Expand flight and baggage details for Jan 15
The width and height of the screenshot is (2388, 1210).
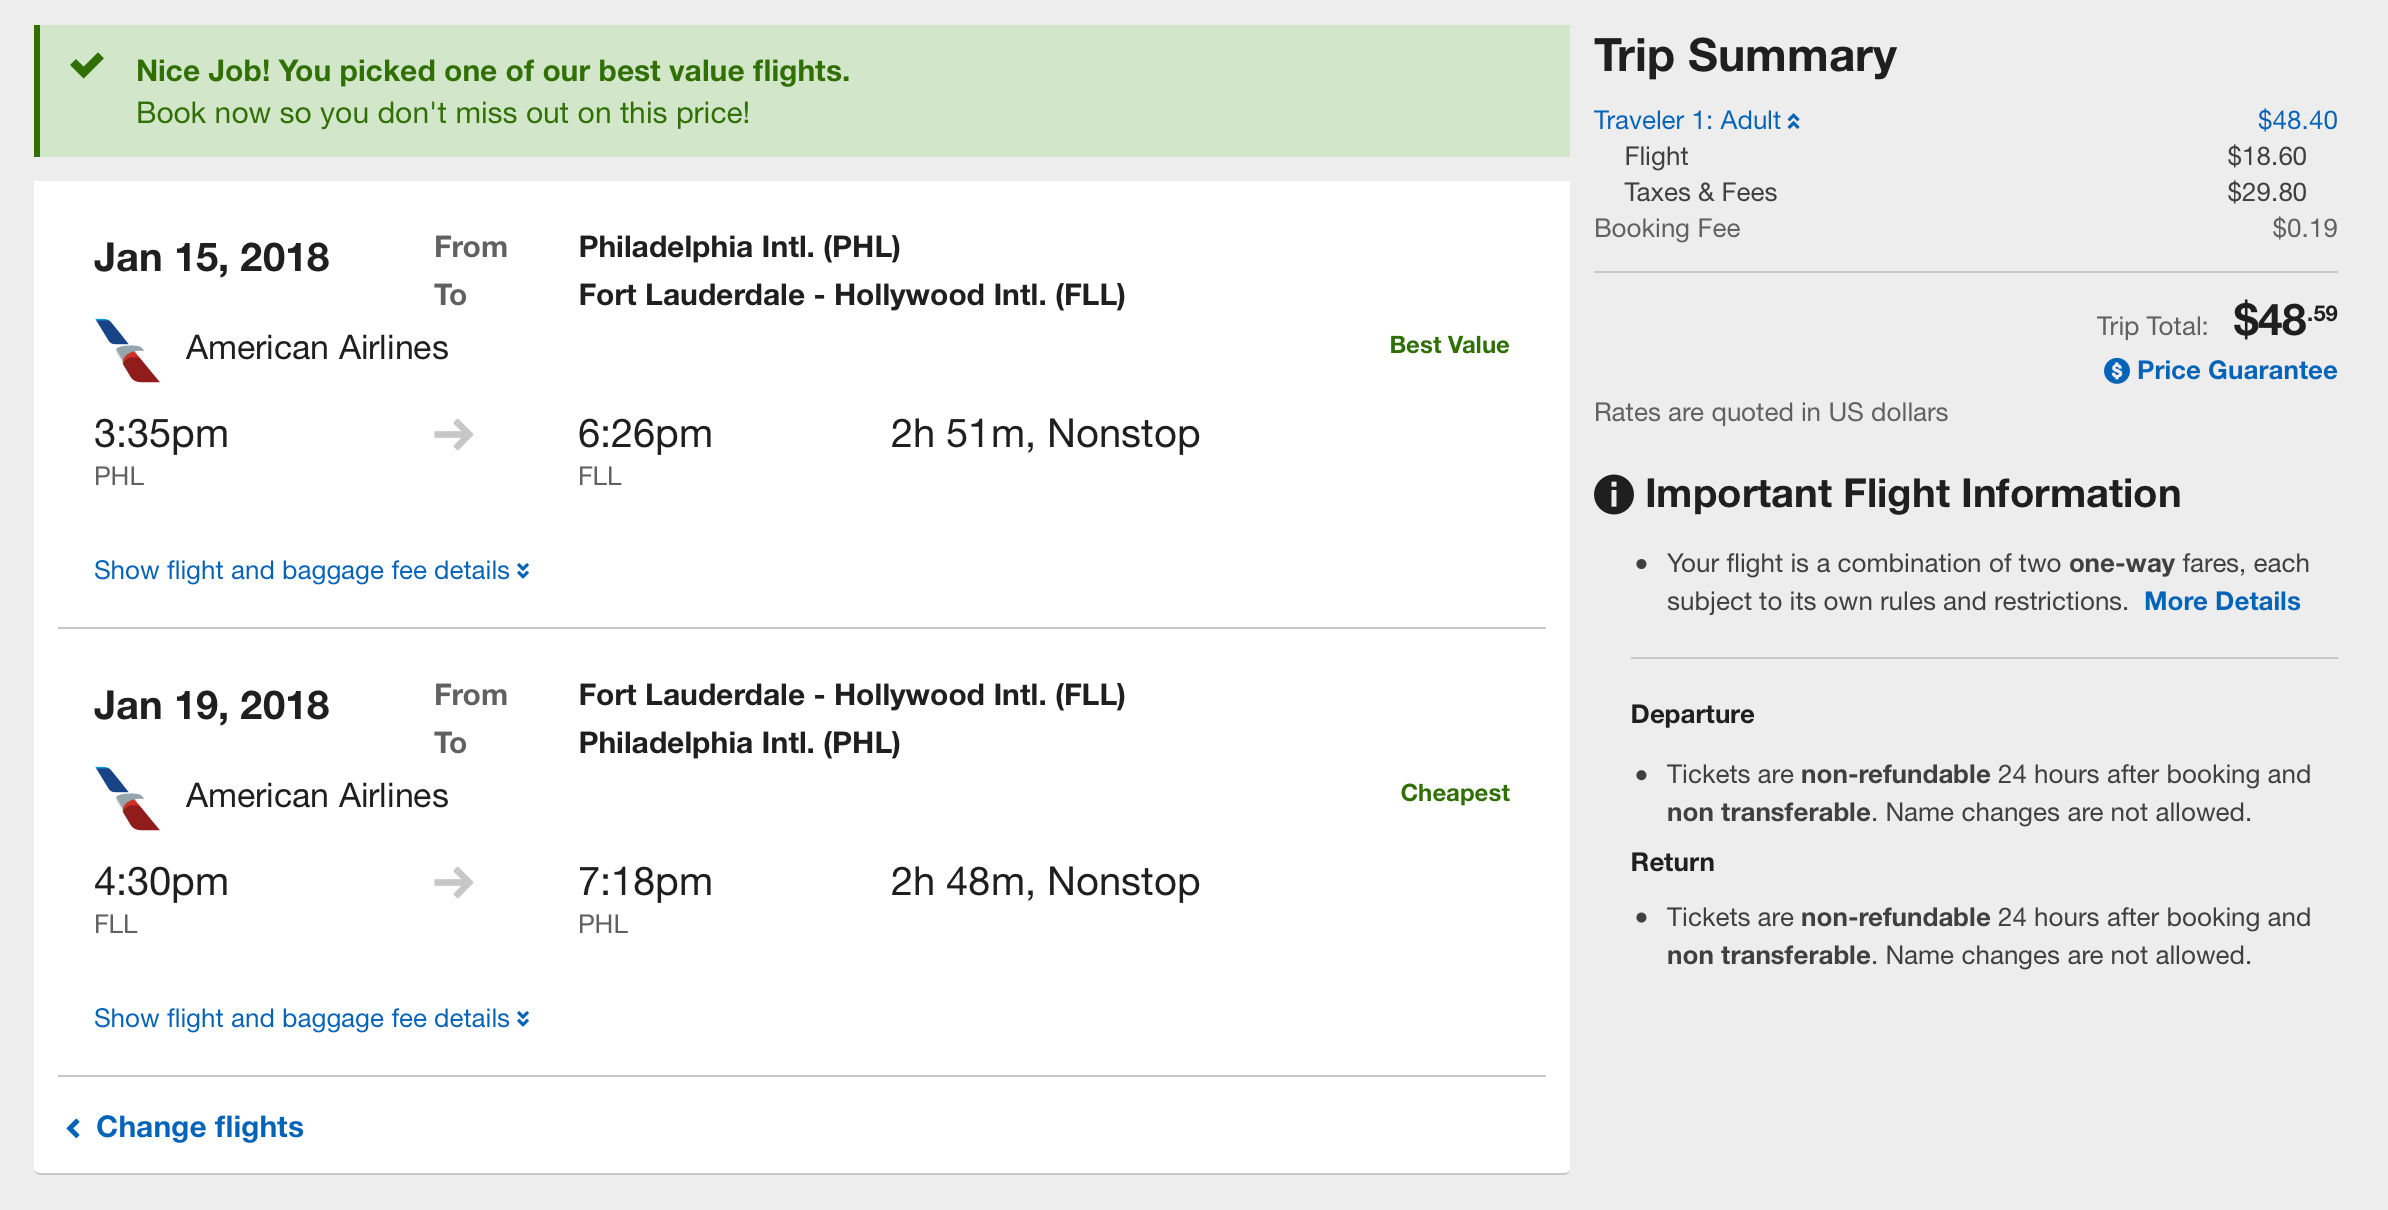(311, 570)
